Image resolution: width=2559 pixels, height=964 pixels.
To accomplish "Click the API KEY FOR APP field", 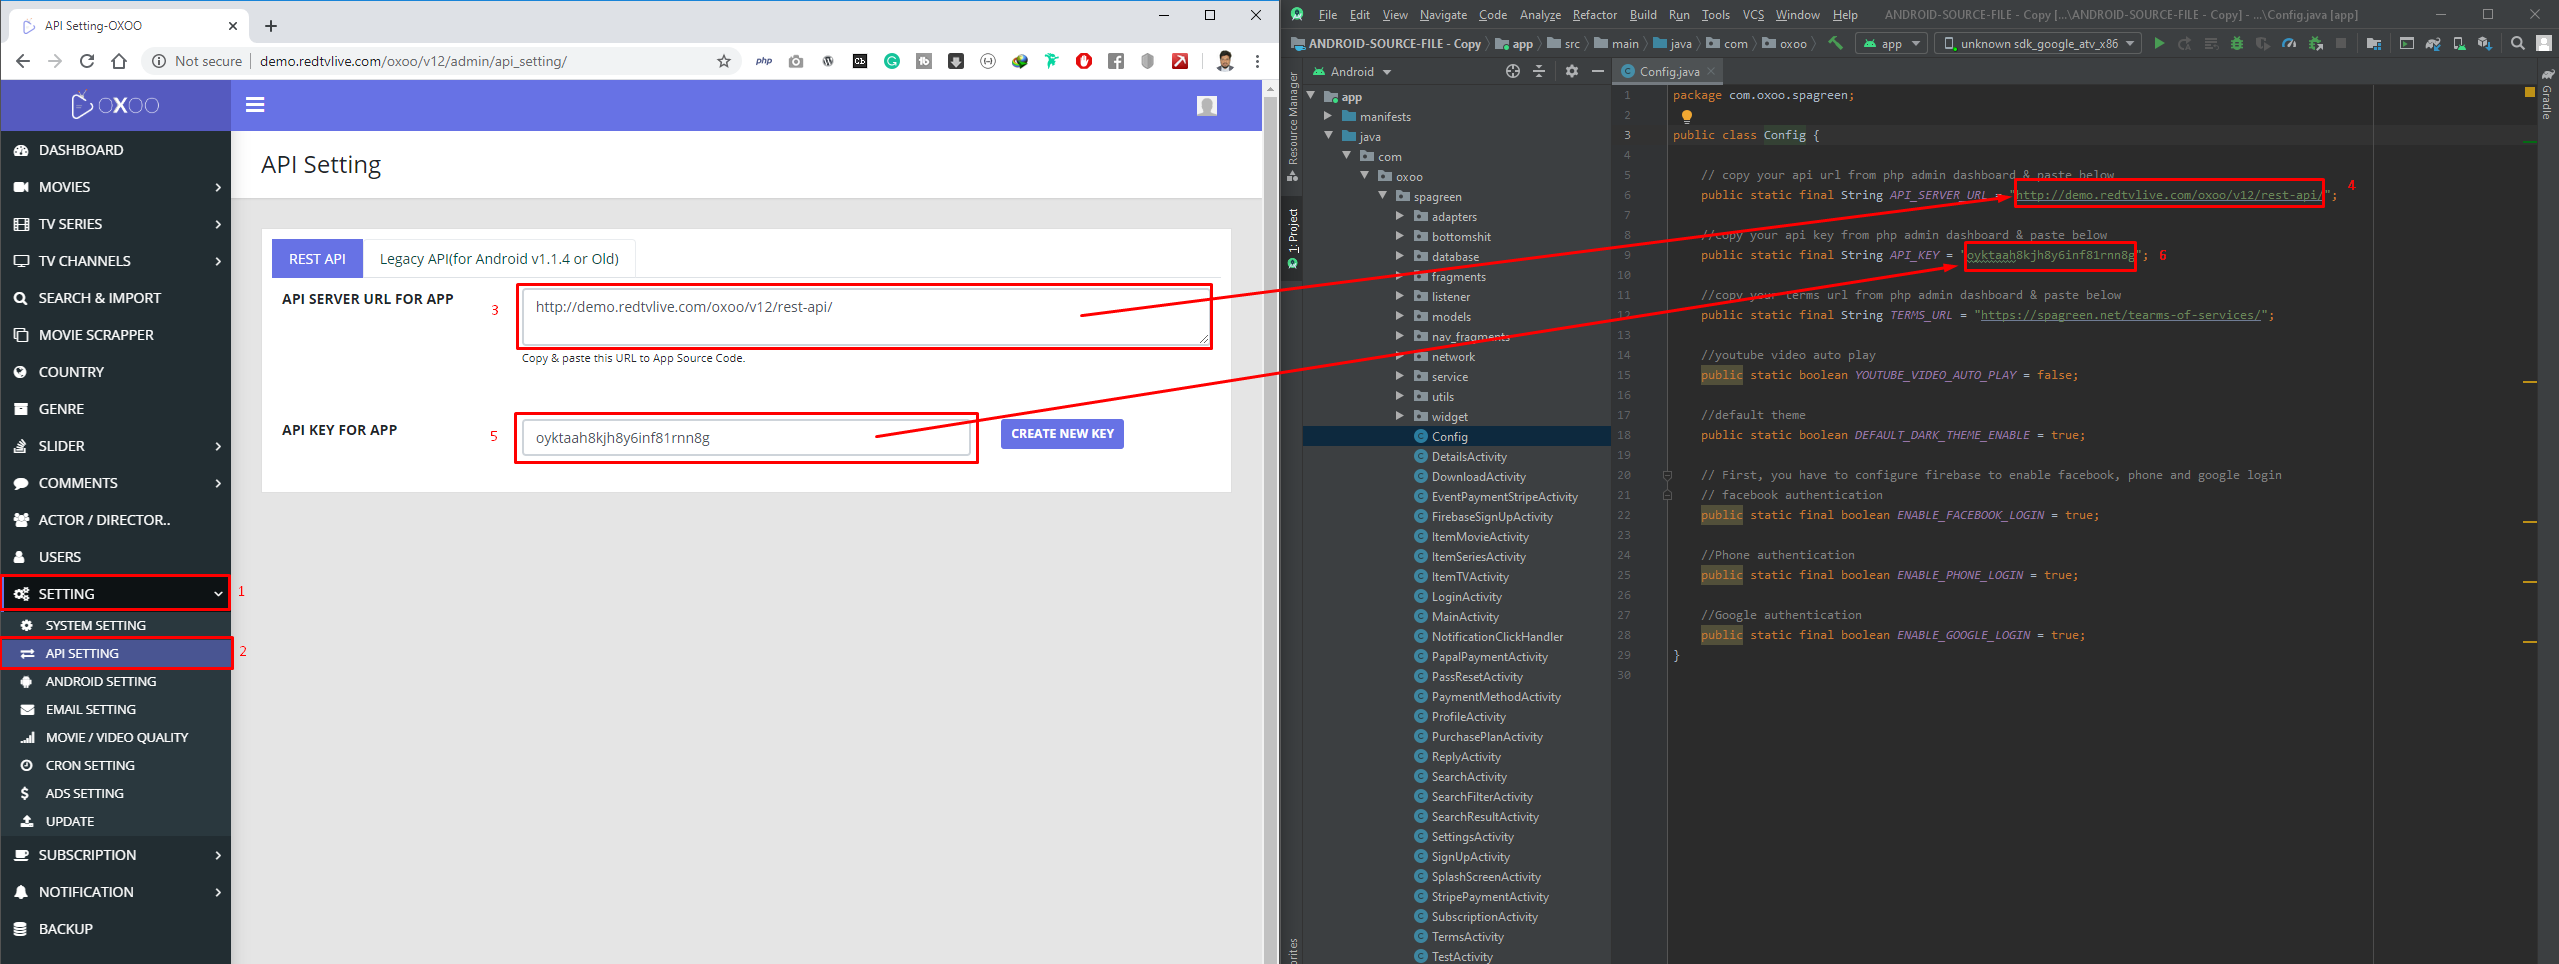I will click(x=746, y=438).
